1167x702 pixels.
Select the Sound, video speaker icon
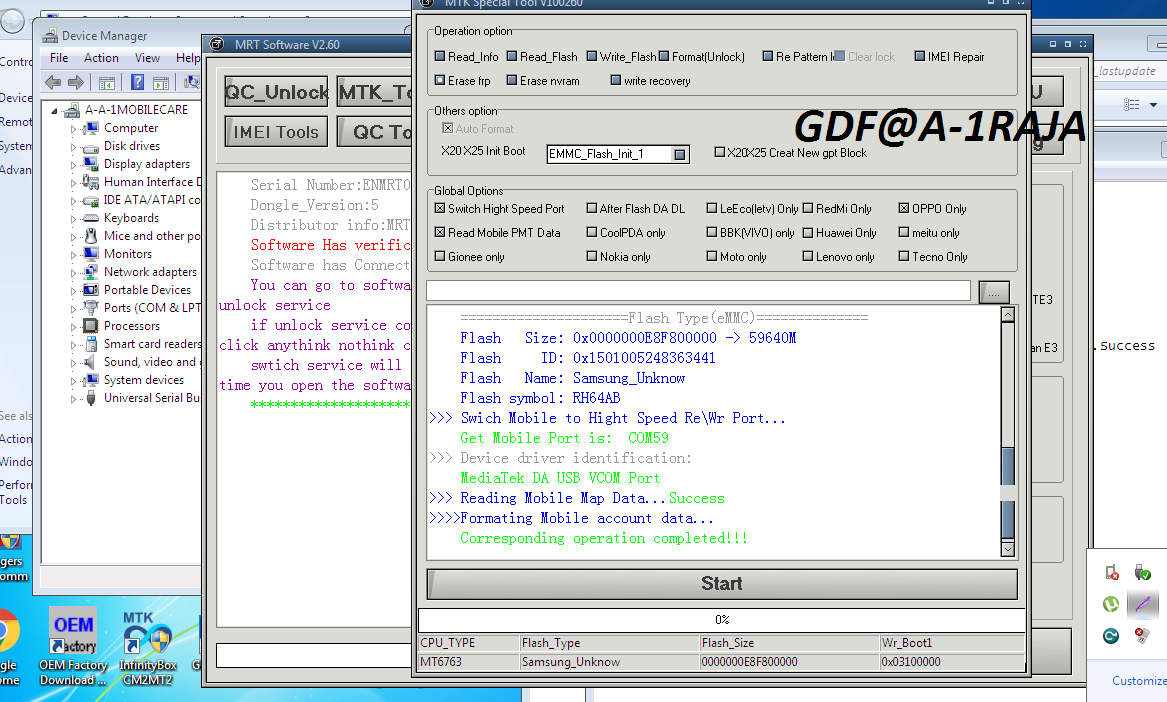pos(90,362)
